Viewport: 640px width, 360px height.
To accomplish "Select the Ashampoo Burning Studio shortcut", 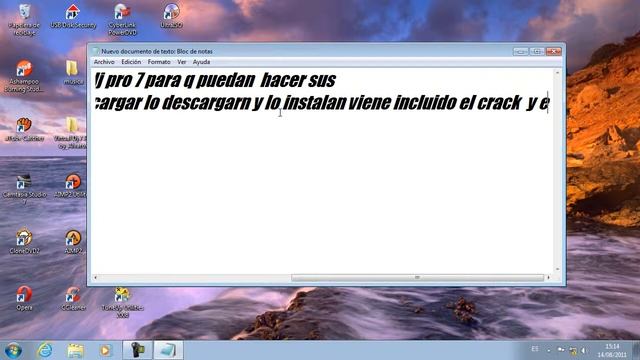I will click(x=24, y=76).
